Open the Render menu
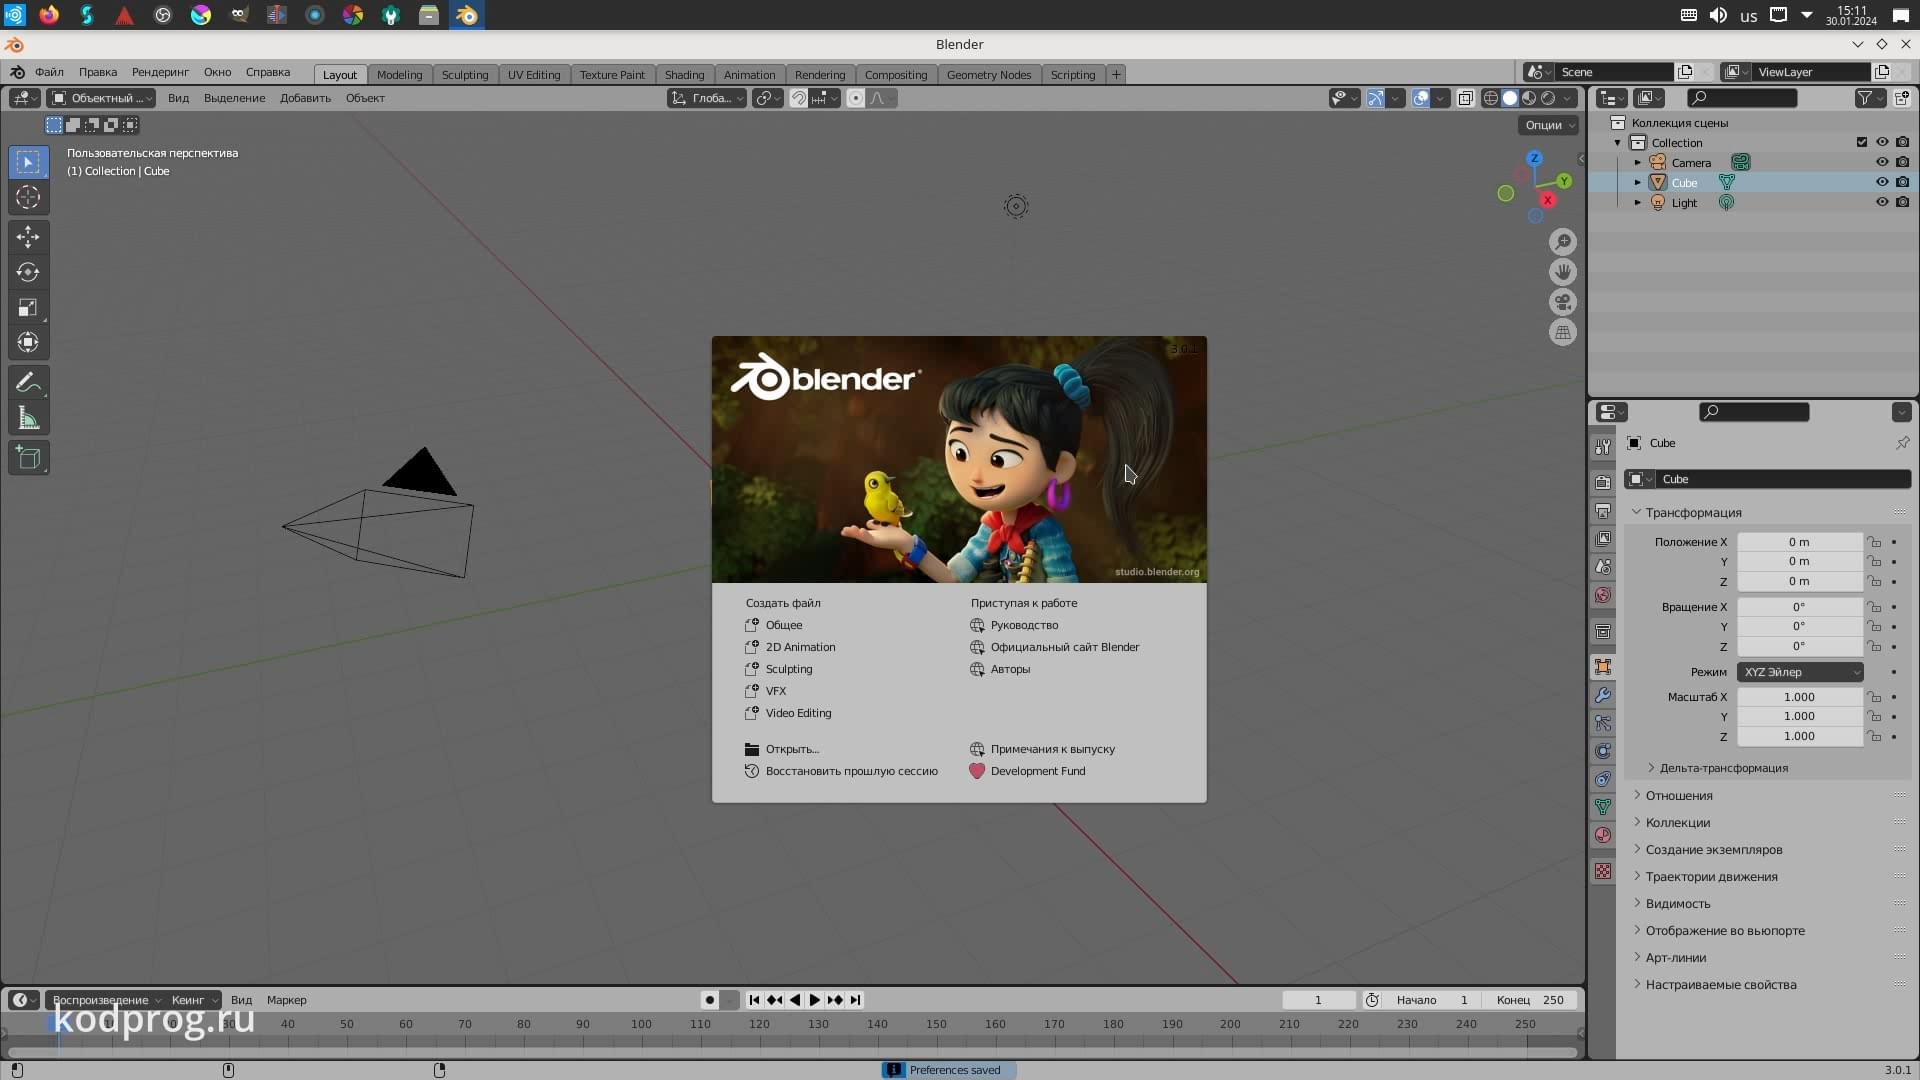This screenshot has width=1920, height=1080. pos(160,72)
